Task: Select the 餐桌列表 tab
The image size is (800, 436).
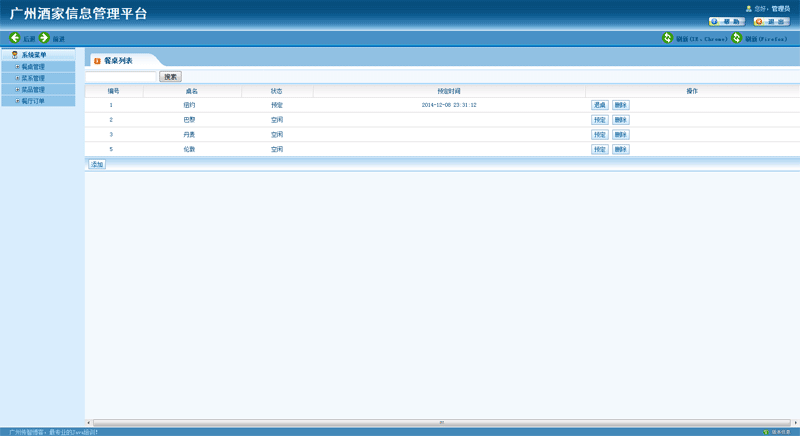Action: click(x=118, y=61)
